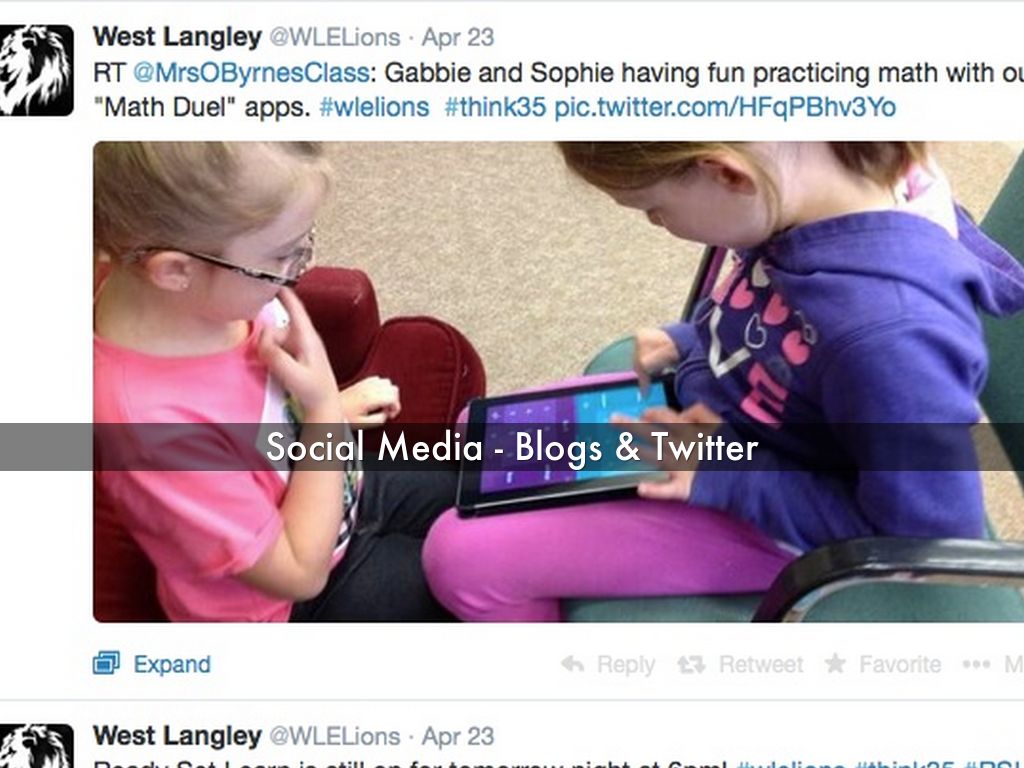Click the lion avatar in second tweet
The image size is (1024, 768).
pos(36,745)
